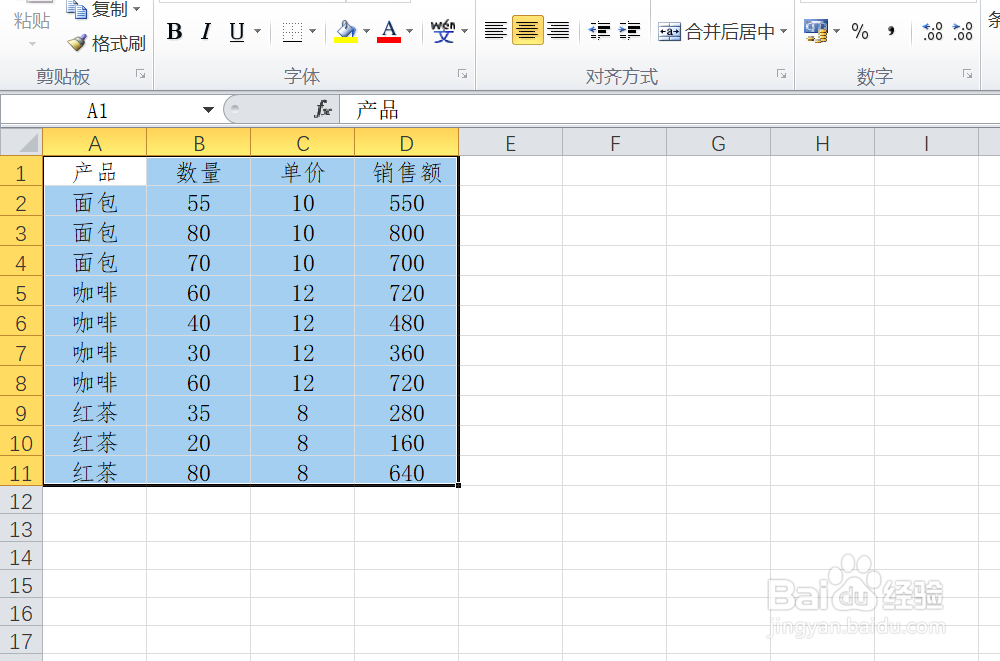Apply comma style
This screenshot has height=661, width=1000.
tap(891, 31)
